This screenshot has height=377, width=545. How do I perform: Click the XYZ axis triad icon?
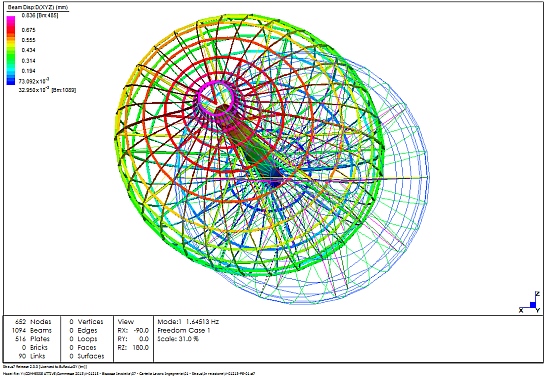point(530,302)
